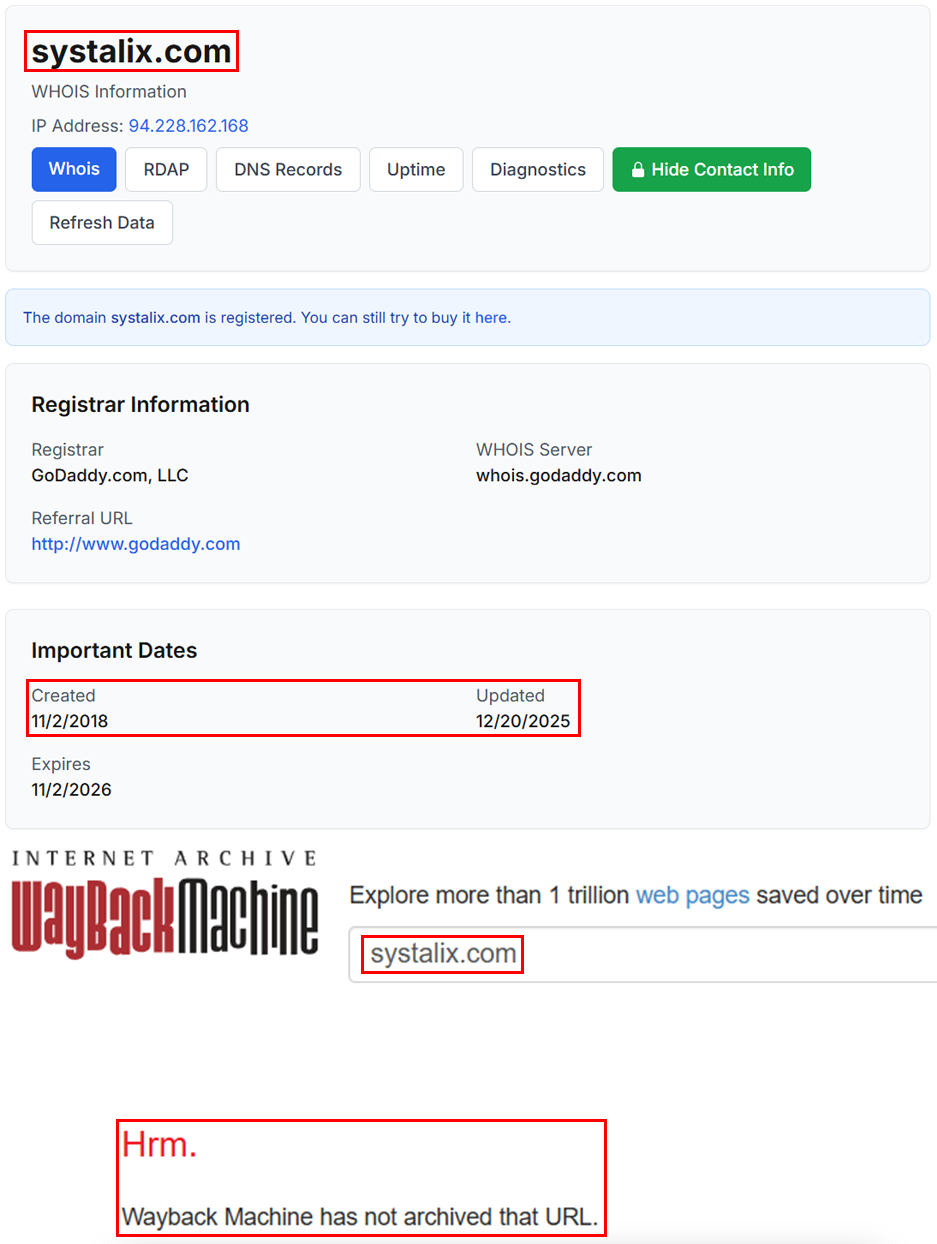This screenshot has width=937, height=1244.
Task: Select the Uptime tab
Action: (x=416, y=170)
